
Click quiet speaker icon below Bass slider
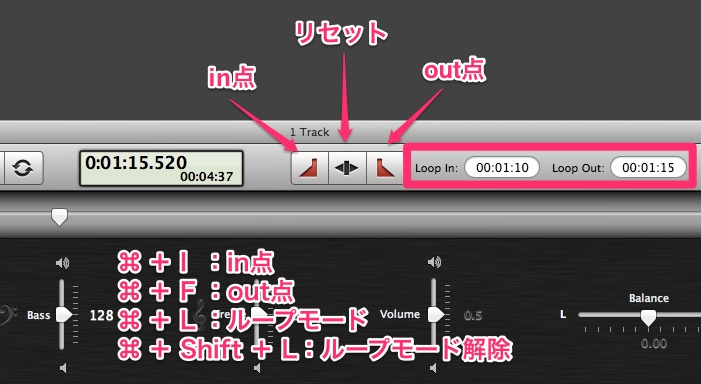[x=63, y=368]
